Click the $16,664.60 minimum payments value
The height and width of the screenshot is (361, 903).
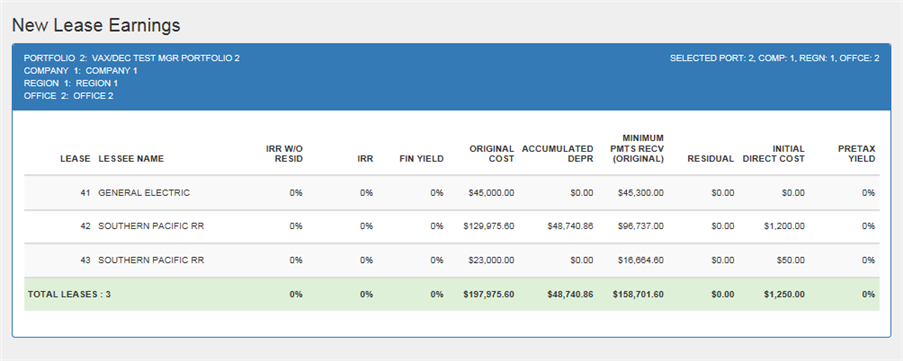[641, 260]
